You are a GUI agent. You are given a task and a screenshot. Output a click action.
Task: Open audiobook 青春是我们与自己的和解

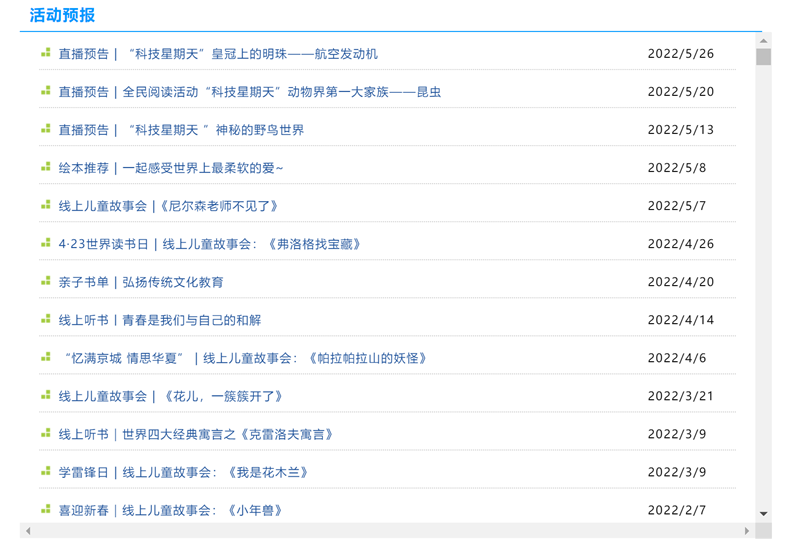(159, 320)
